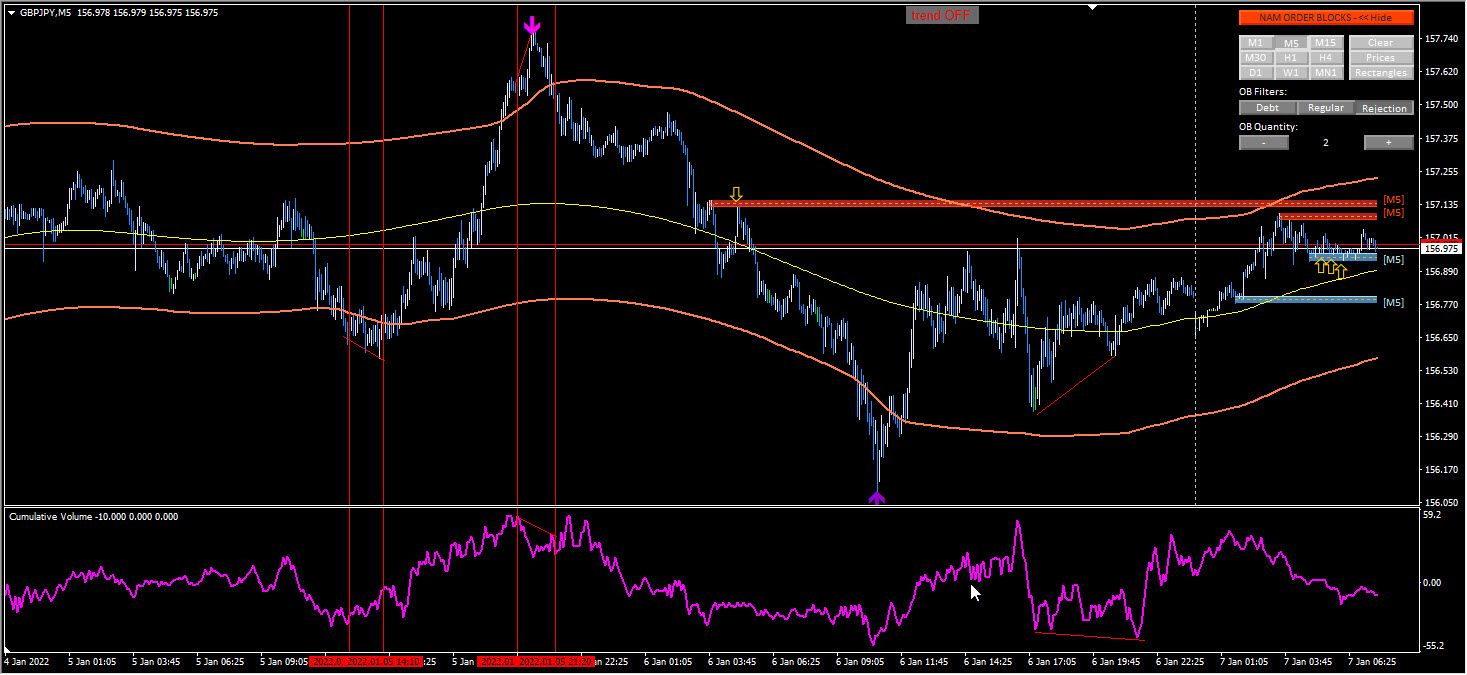This screenshot has height=675, width=1467.
Task: Select the H4 timeframe button
Action: (1325, 58)
